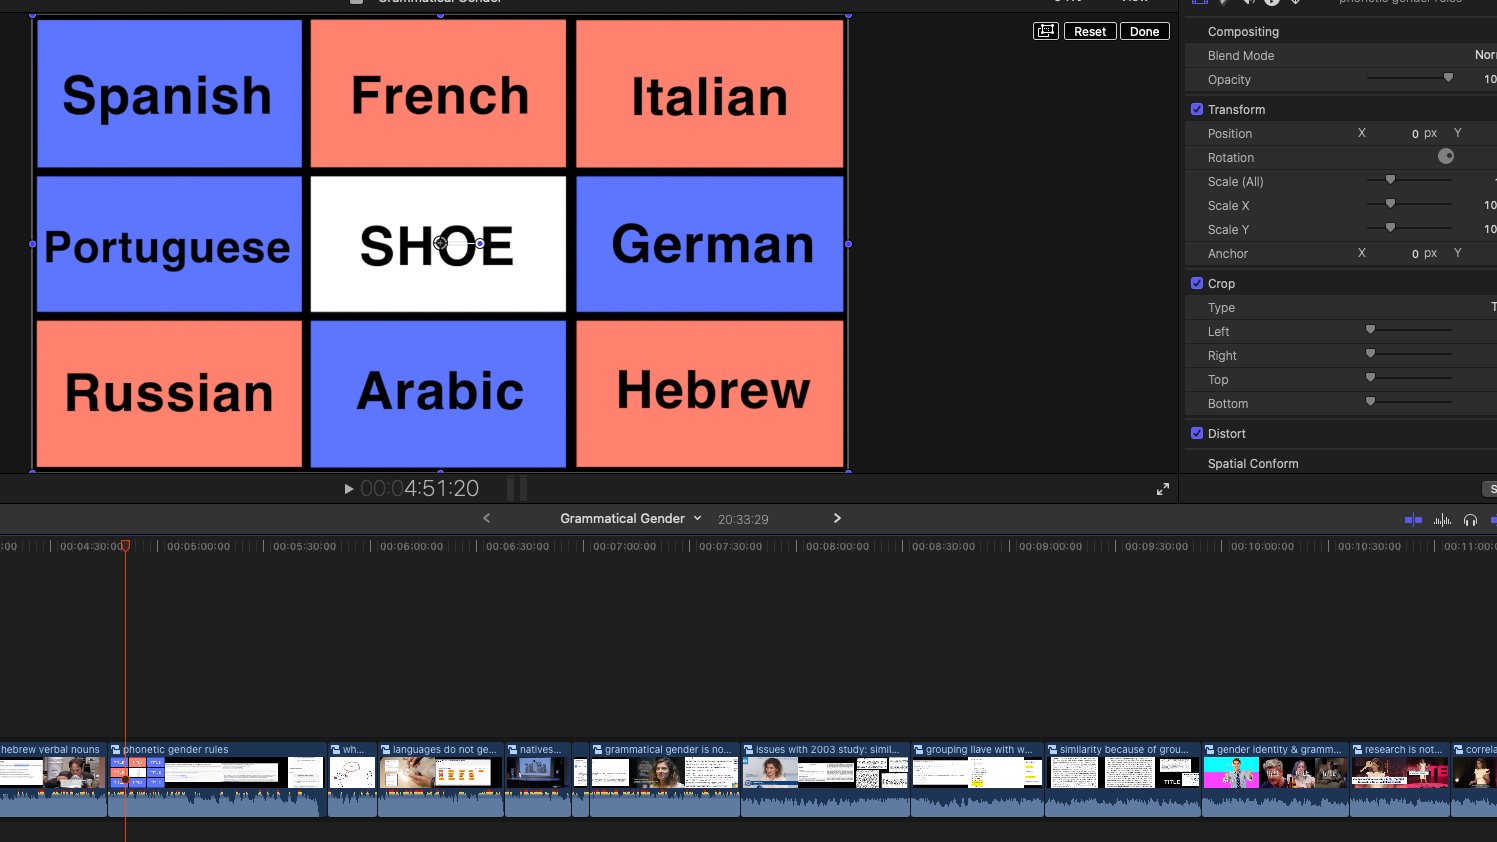Adjust the Crop Right slider handle
Image resolution: width=1497 pixels, height=842 pixels.
click(x=1371, y=354)
